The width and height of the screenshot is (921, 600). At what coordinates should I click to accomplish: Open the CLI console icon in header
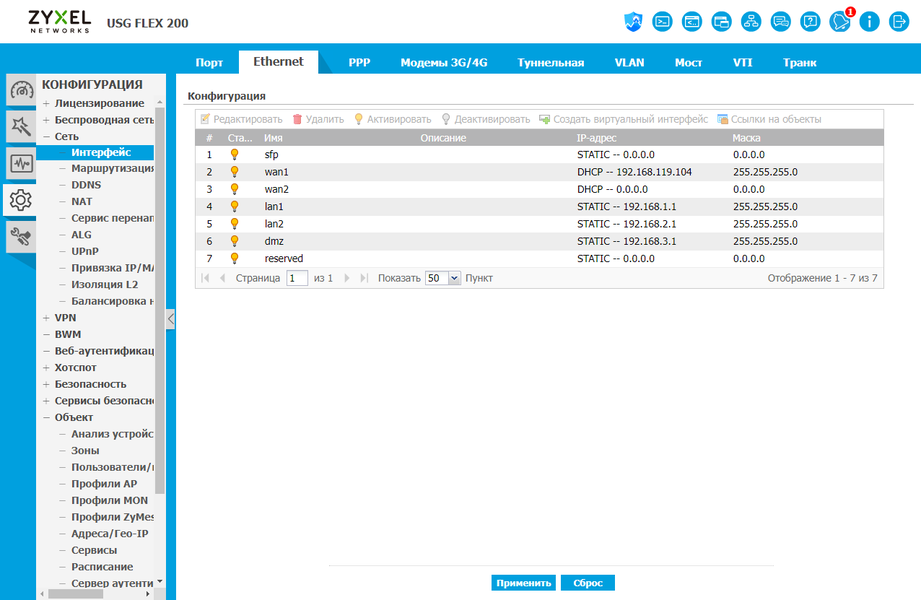tap(662, 22)
